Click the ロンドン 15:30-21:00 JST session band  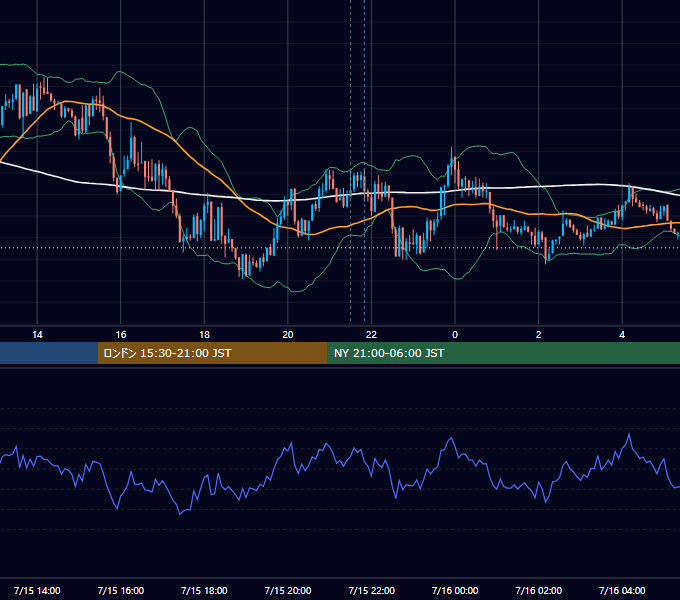[x=212, y=353]
